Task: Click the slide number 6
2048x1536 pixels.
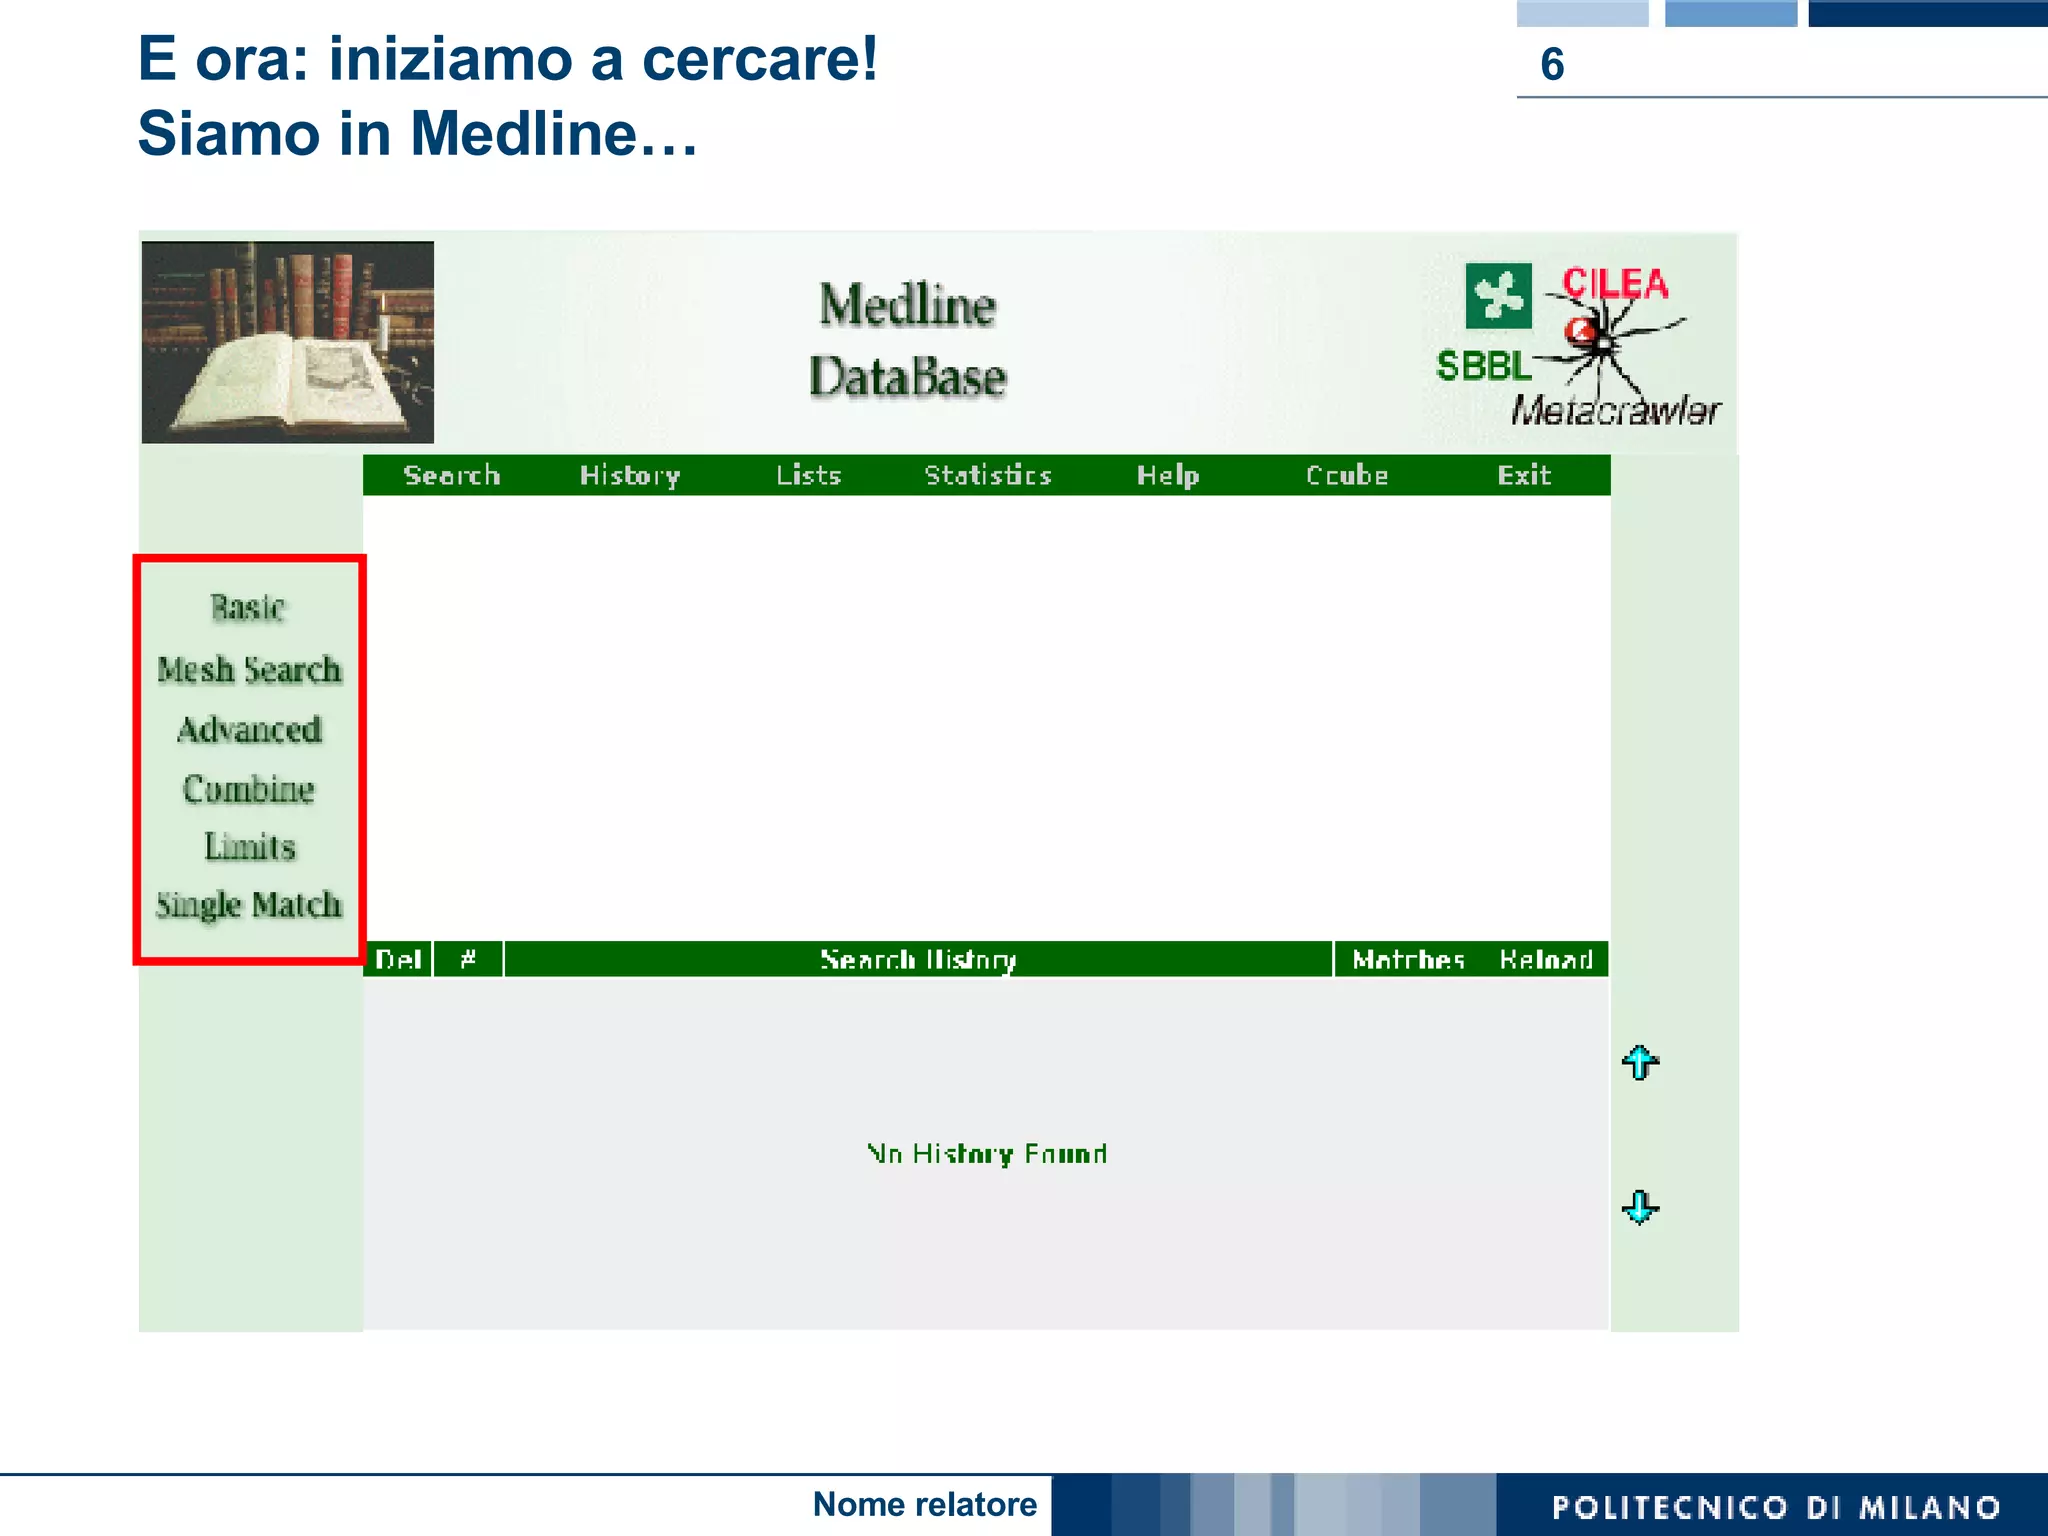Action: tap(1552, 64)
